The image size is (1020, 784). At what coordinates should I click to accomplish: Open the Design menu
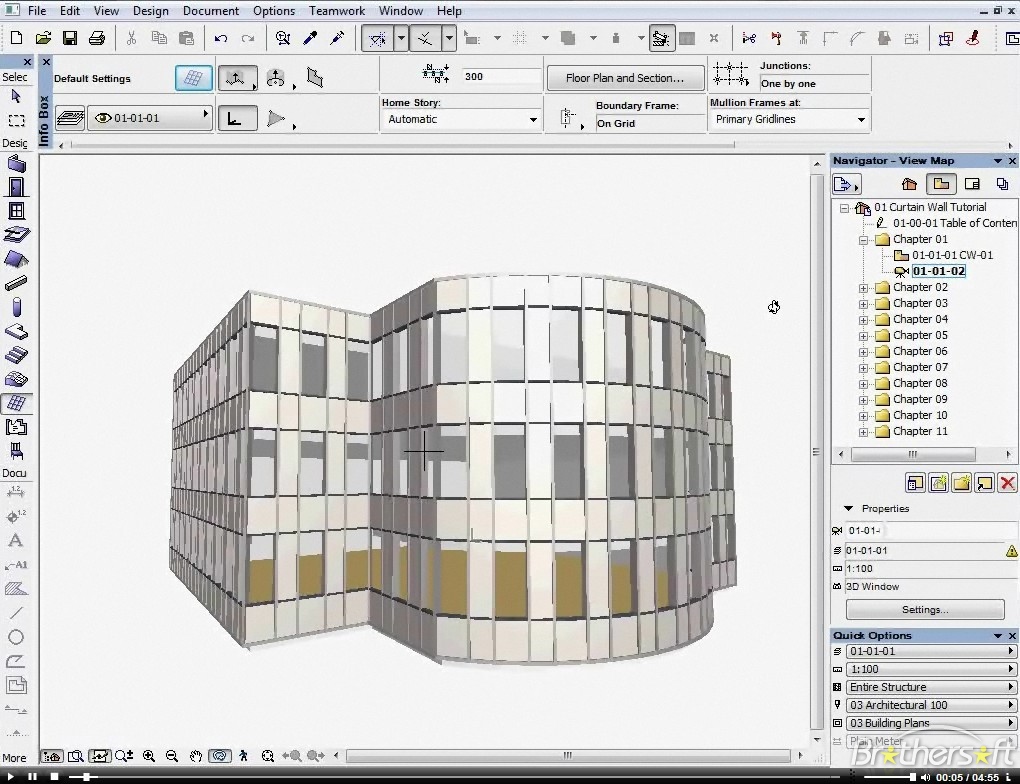(x=150, y=11)
